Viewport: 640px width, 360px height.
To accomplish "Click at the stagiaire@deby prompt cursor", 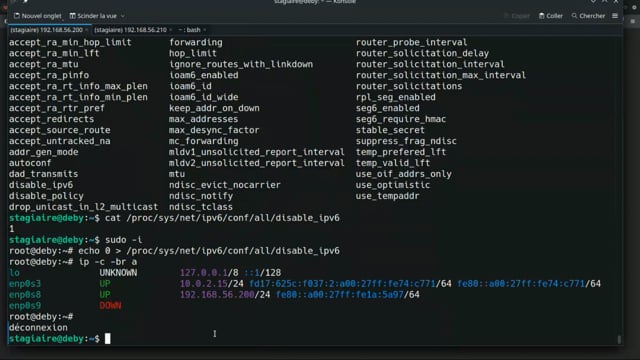I will click(108, 339).
